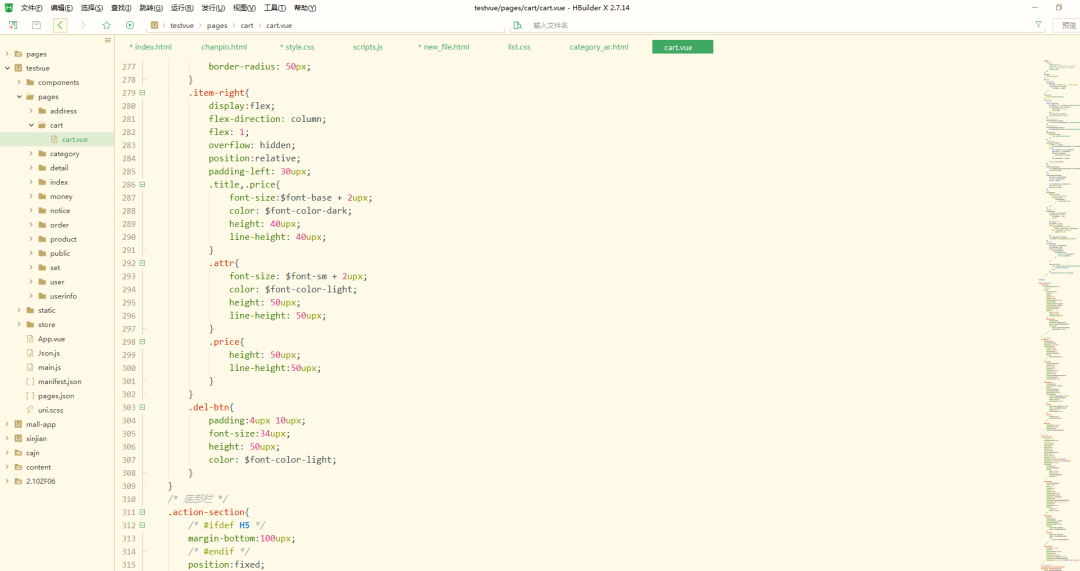Viewport: 1080px width, 571px height.
Task: Click the run play icon in toolbar
Action: (130, 25)
